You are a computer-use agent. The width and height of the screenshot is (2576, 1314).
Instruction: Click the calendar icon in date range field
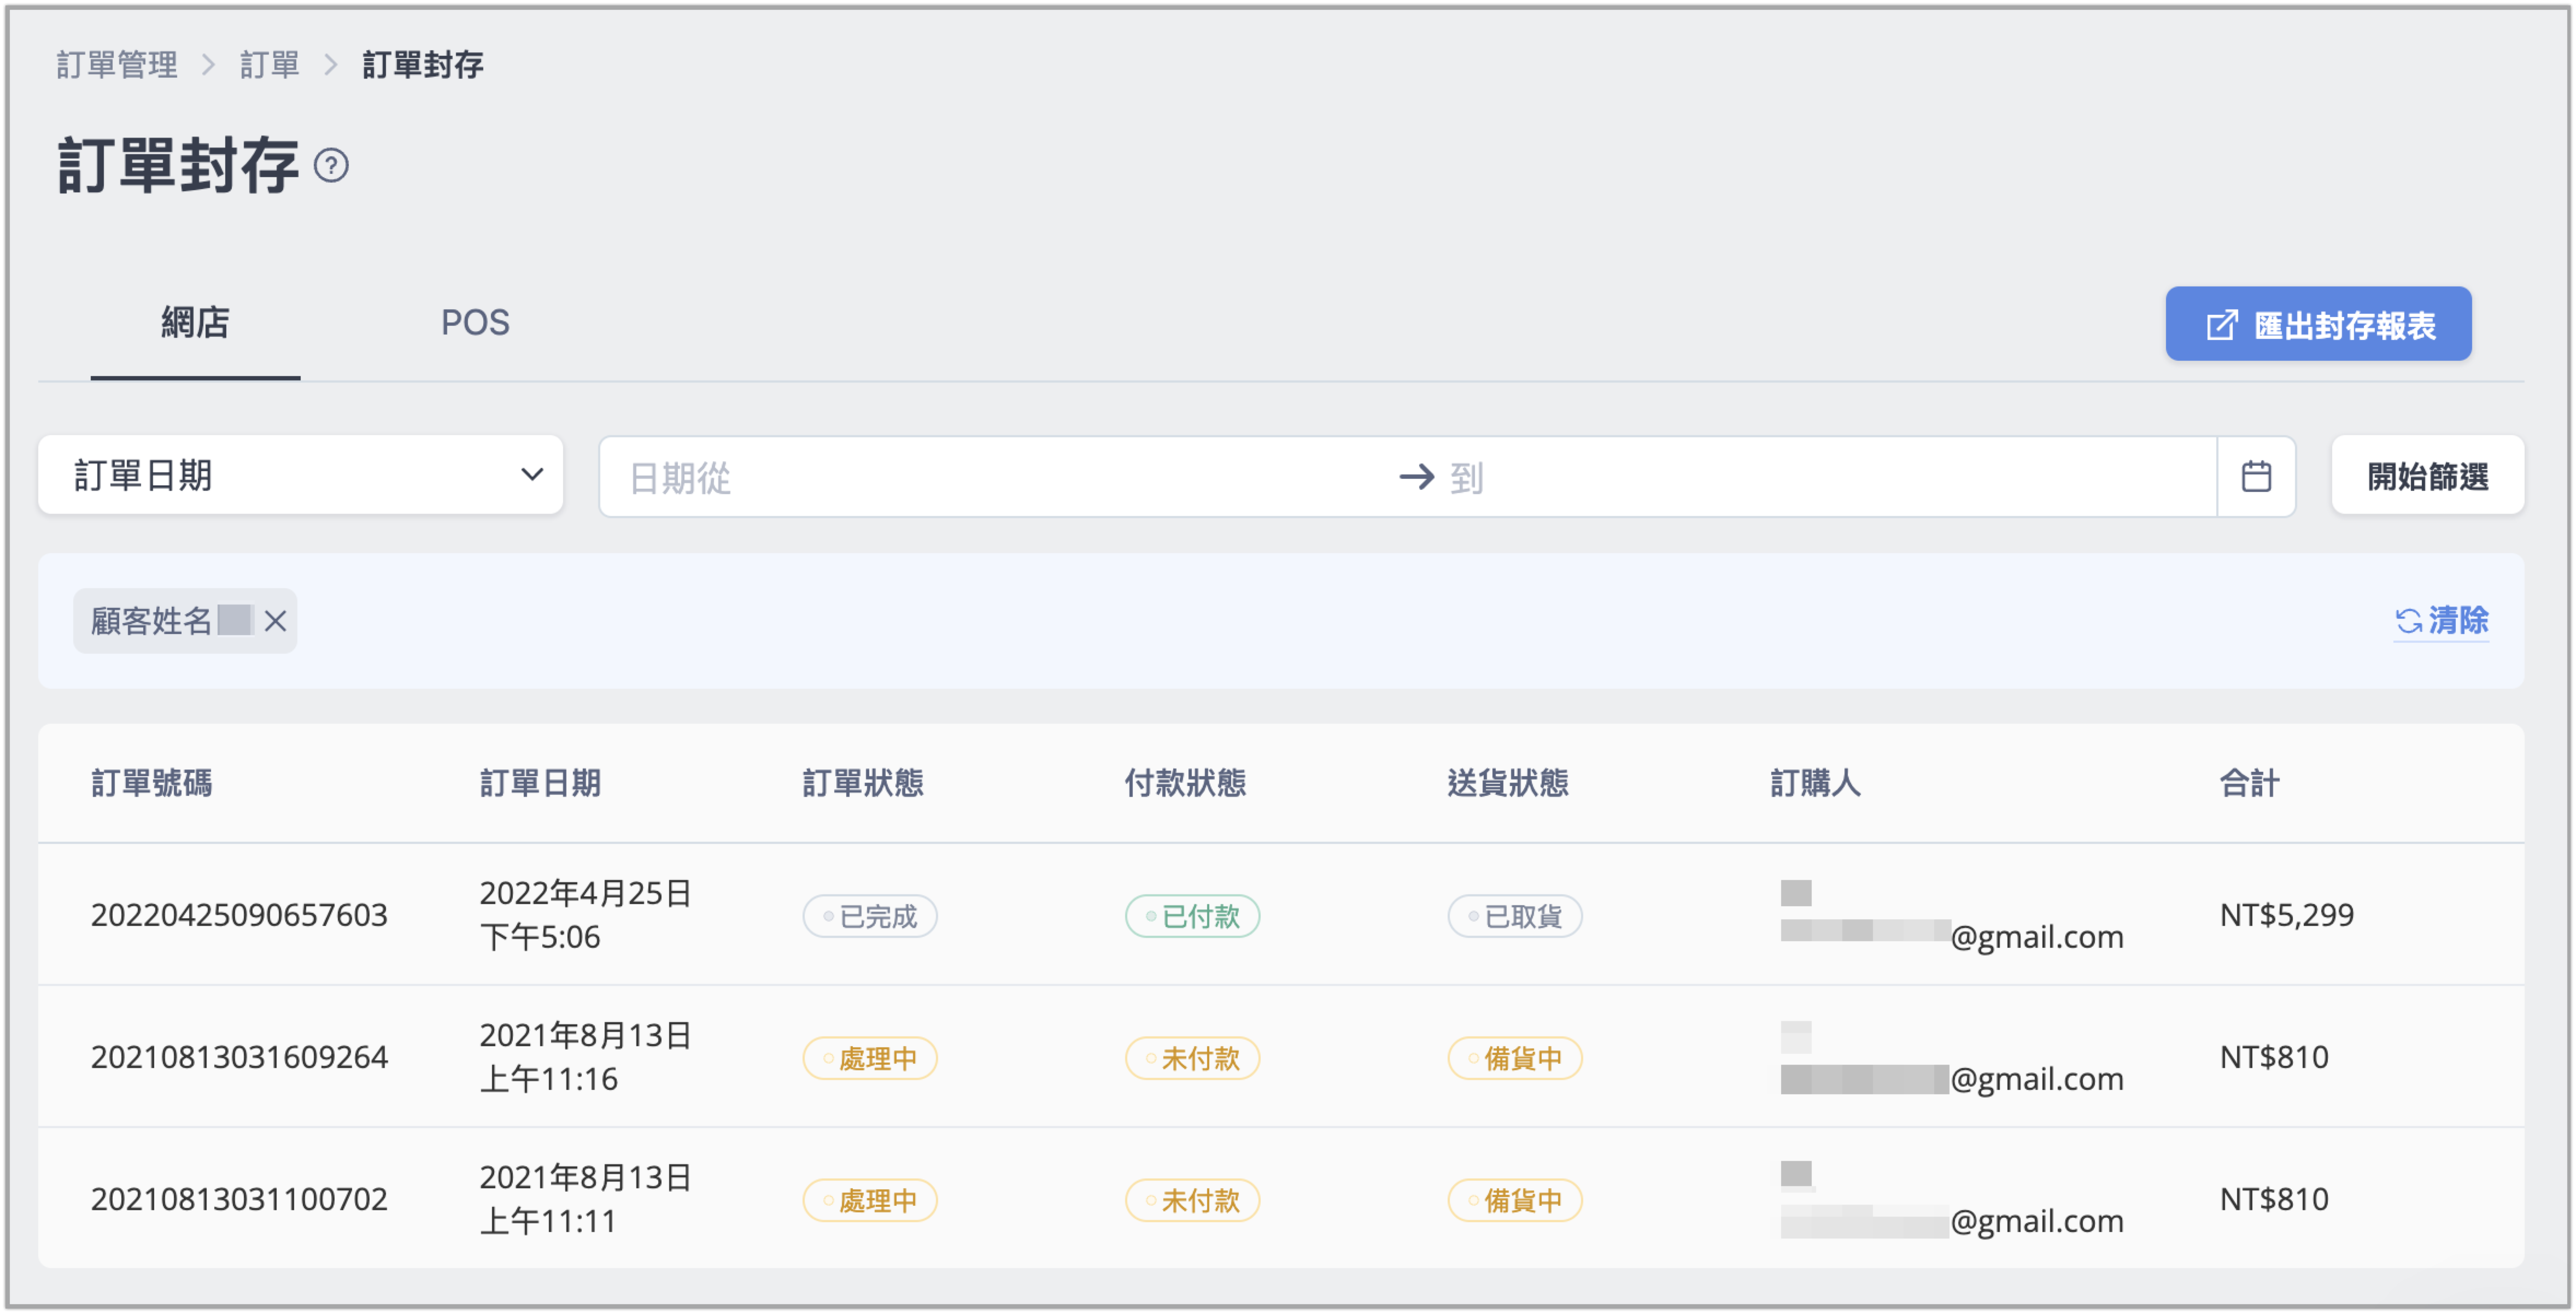2255,476
